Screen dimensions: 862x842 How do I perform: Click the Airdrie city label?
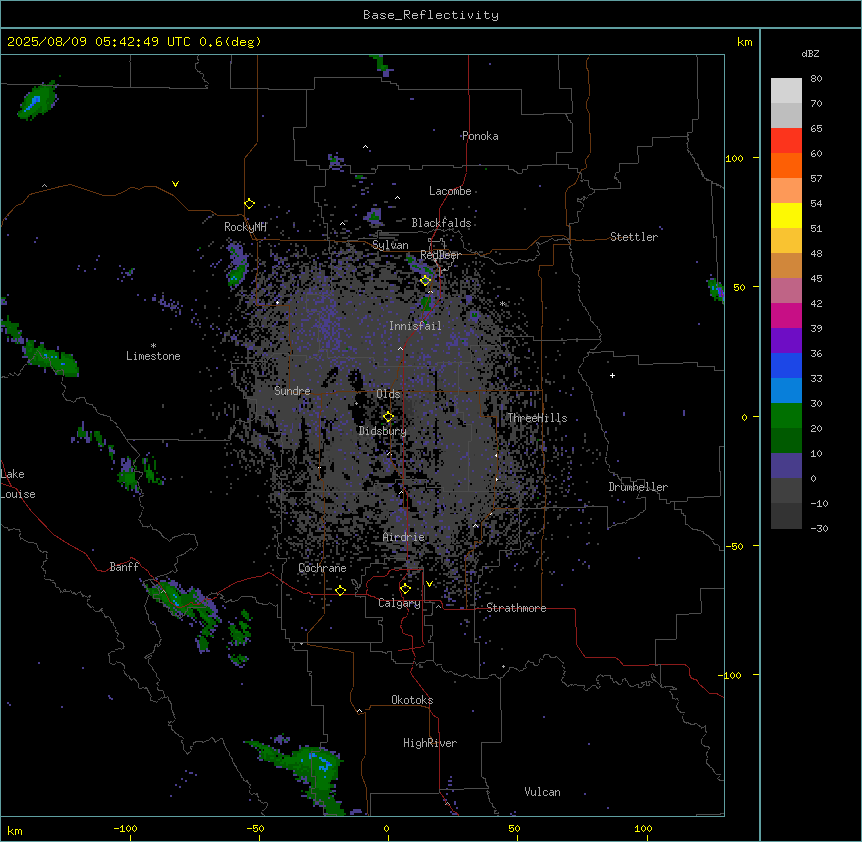(404, 537)
